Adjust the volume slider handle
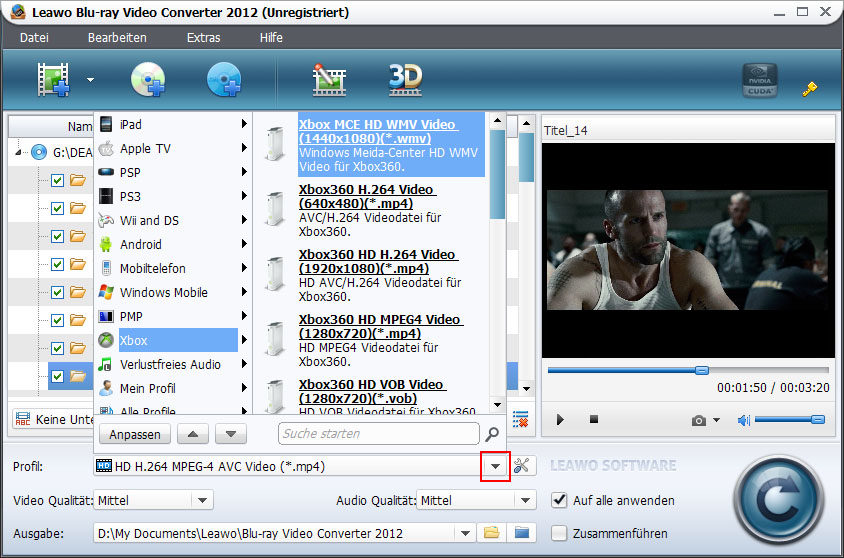This screenshot has height=558, width=844. 818,419
